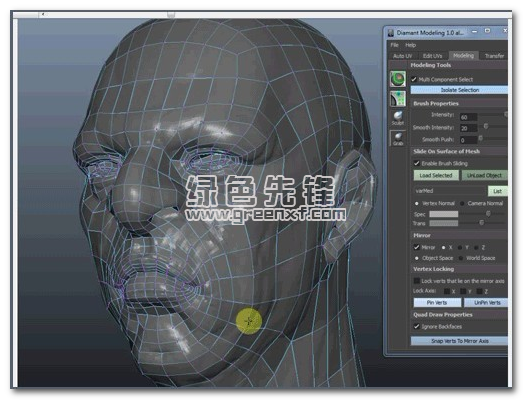The width and height of the screenshot is (523, 400).
Task: Switch to the Edit UVs tab
Action: click(x=432, y=56)
